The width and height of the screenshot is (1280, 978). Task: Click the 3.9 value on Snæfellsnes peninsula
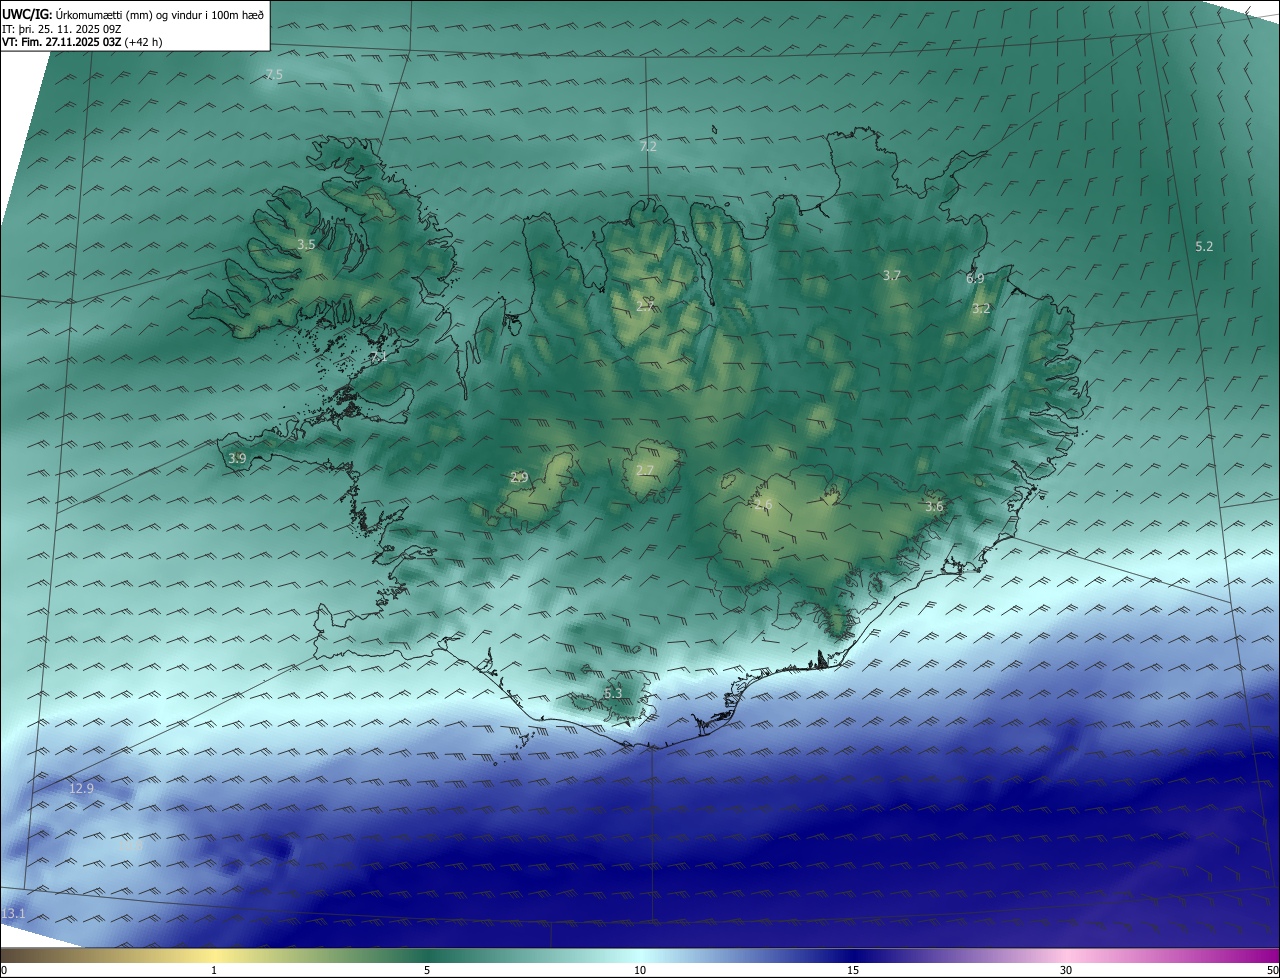point(237,458)
